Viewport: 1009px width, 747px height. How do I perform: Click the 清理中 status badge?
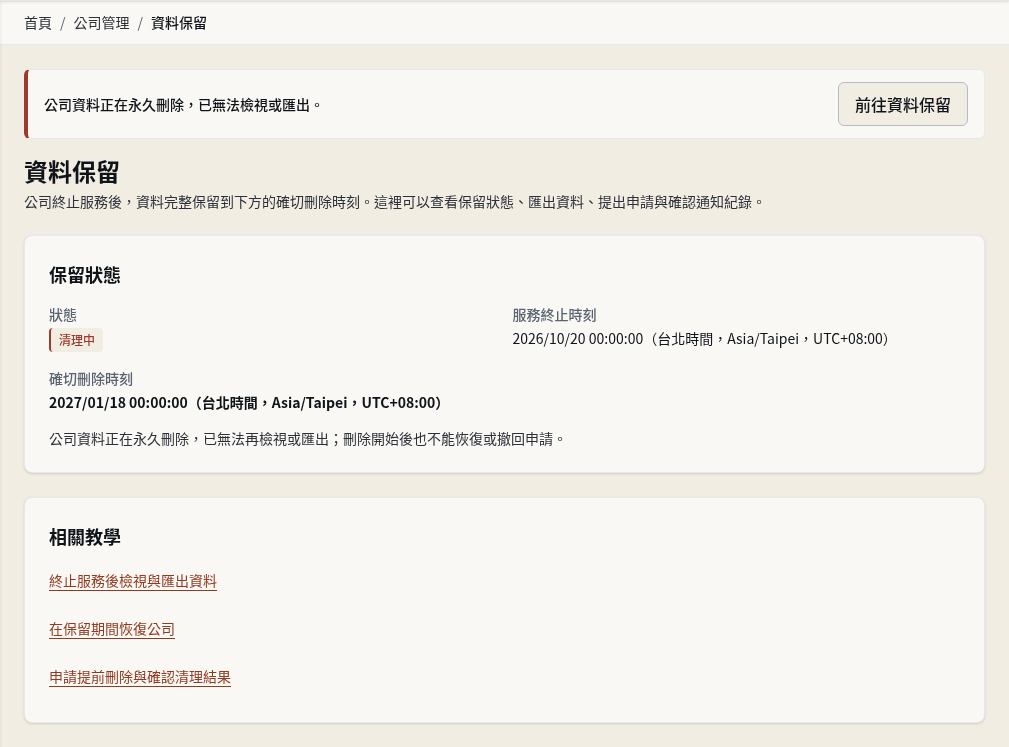pyautogui.click(x=76, y=340)
